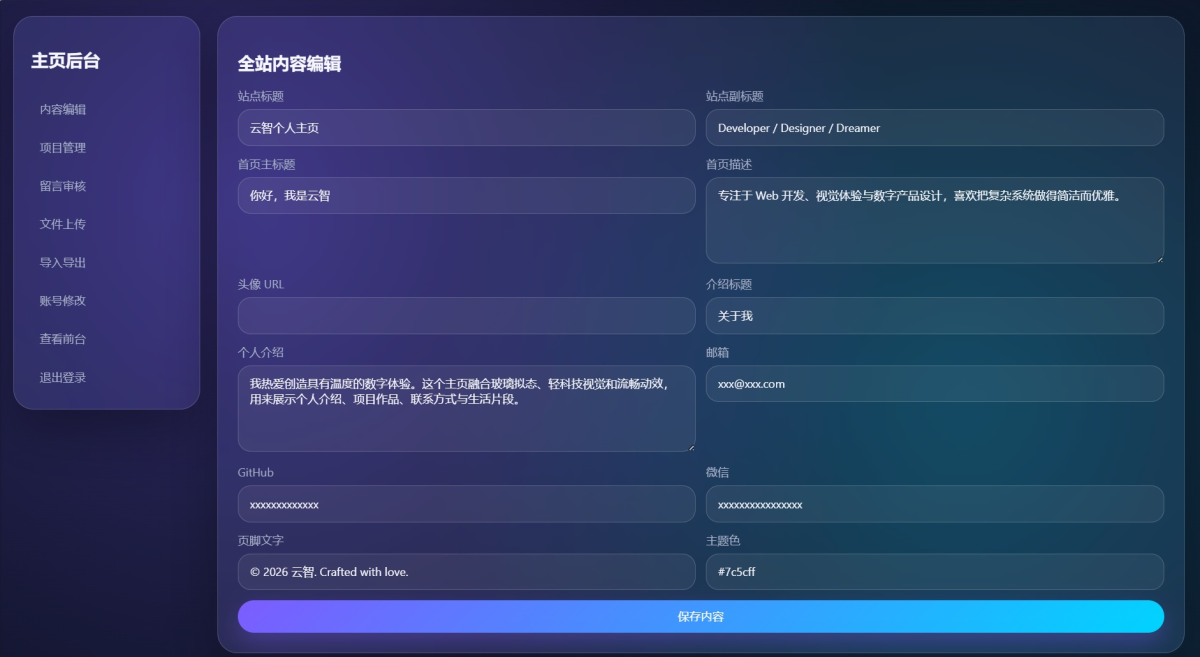Image resolution: width=1200 pixels, height=657 pixels.
Task: Click the 邮箱 label
Action: pos(718,353)
